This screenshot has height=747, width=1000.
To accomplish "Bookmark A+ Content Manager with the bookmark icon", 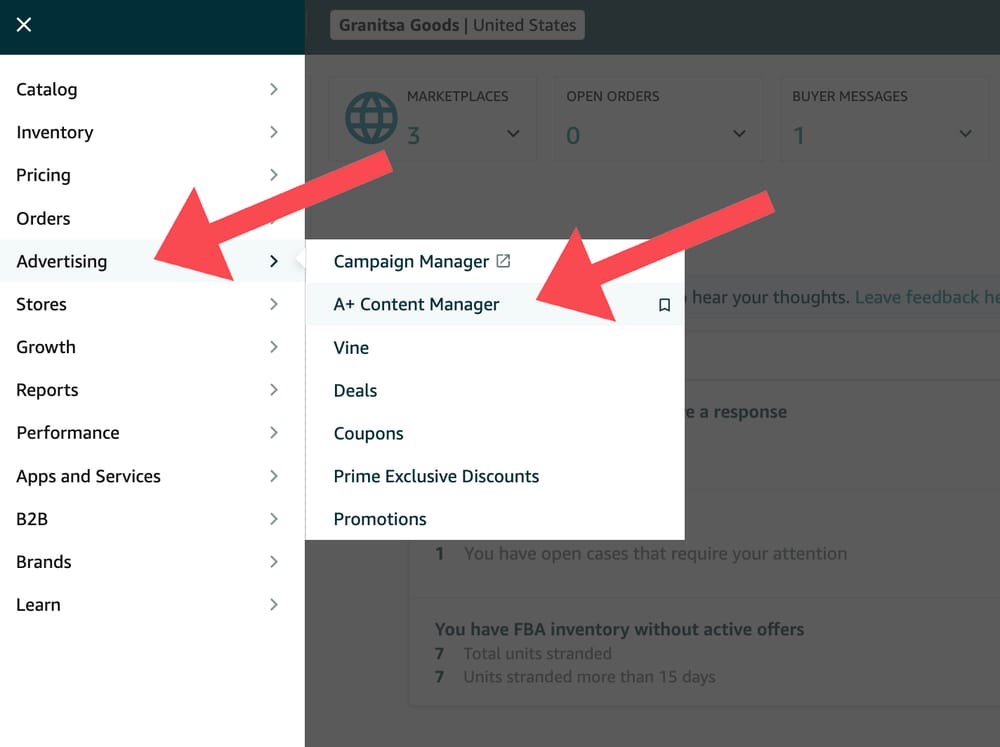I will 664,305.
